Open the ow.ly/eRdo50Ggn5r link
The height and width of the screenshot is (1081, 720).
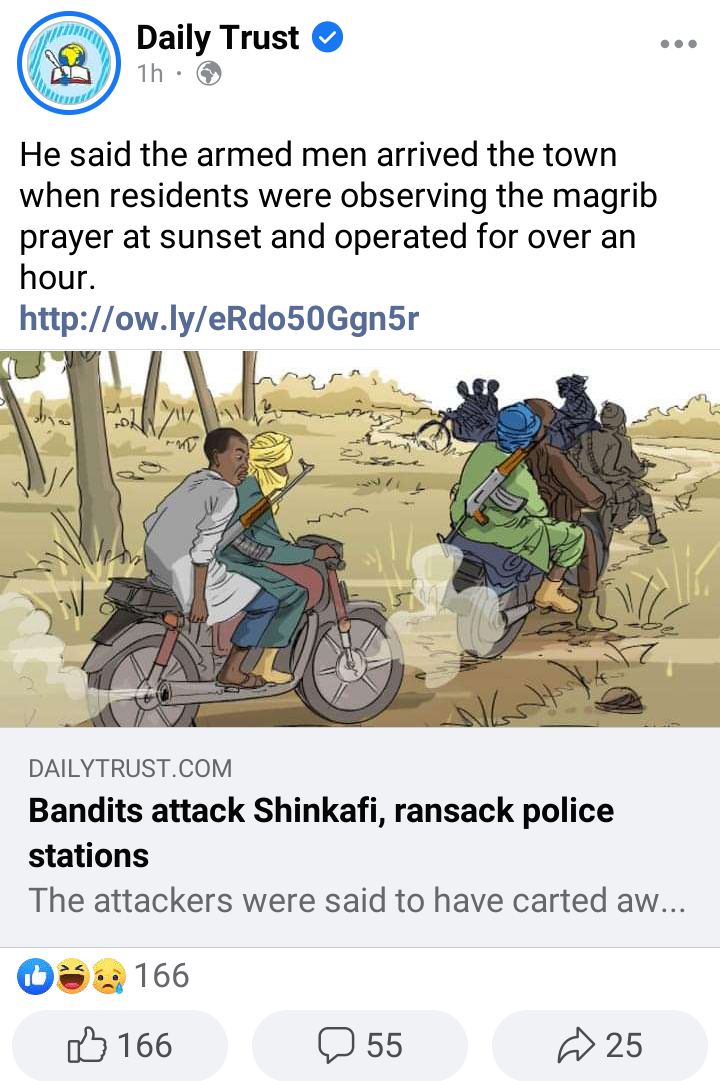click(219, 319)
